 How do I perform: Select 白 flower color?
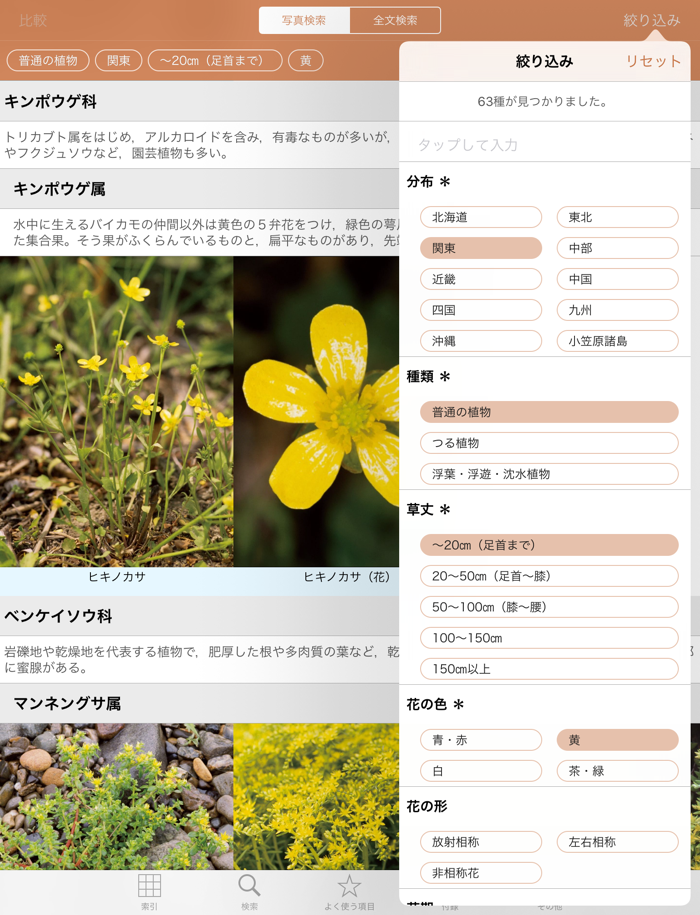481,771
